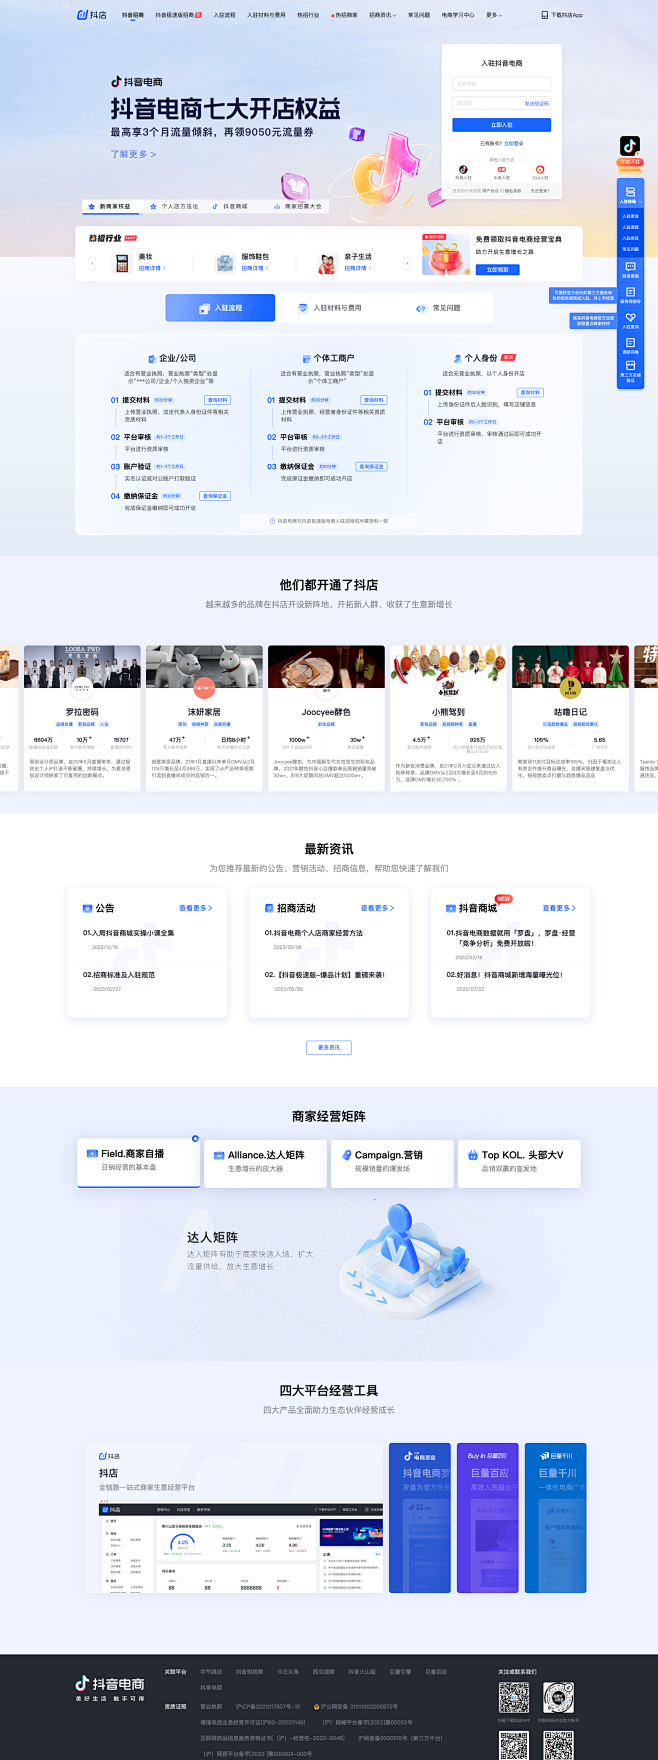Expand the 巨量千川 tool panel
658x1760 pixels.
click(x=556, y=1517)
